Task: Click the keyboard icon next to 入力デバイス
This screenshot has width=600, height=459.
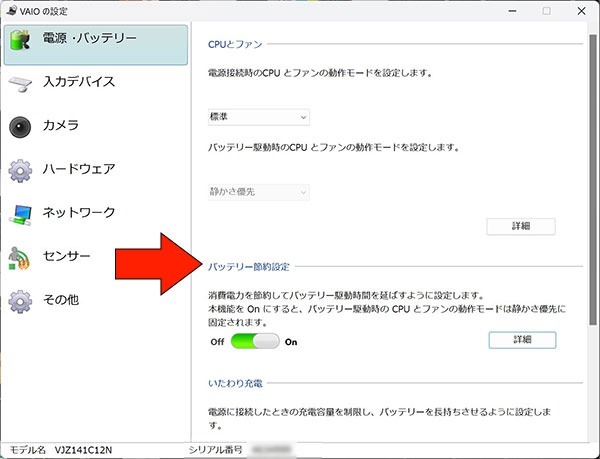Action: [x=20, y=84]
